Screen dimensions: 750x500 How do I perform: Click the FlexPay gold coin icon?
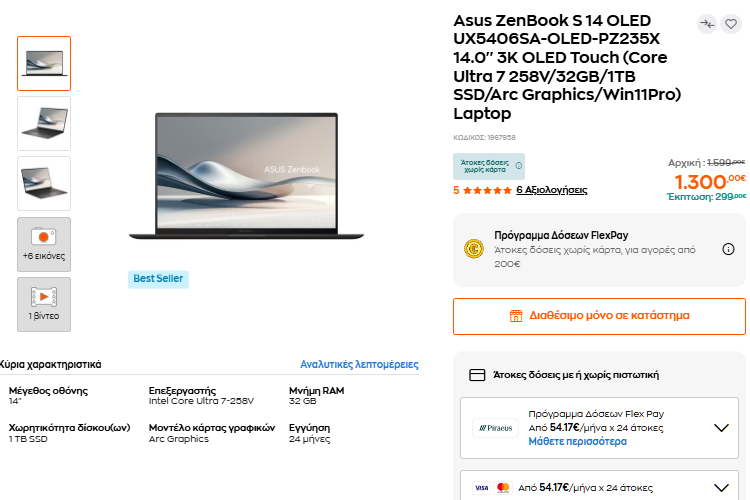point(474,249)
